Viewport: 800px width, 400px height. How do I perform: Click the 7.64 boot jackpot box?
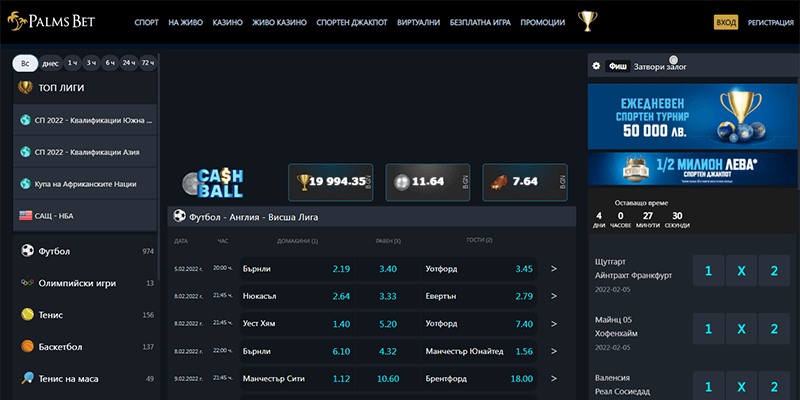(x=525, y=182)
